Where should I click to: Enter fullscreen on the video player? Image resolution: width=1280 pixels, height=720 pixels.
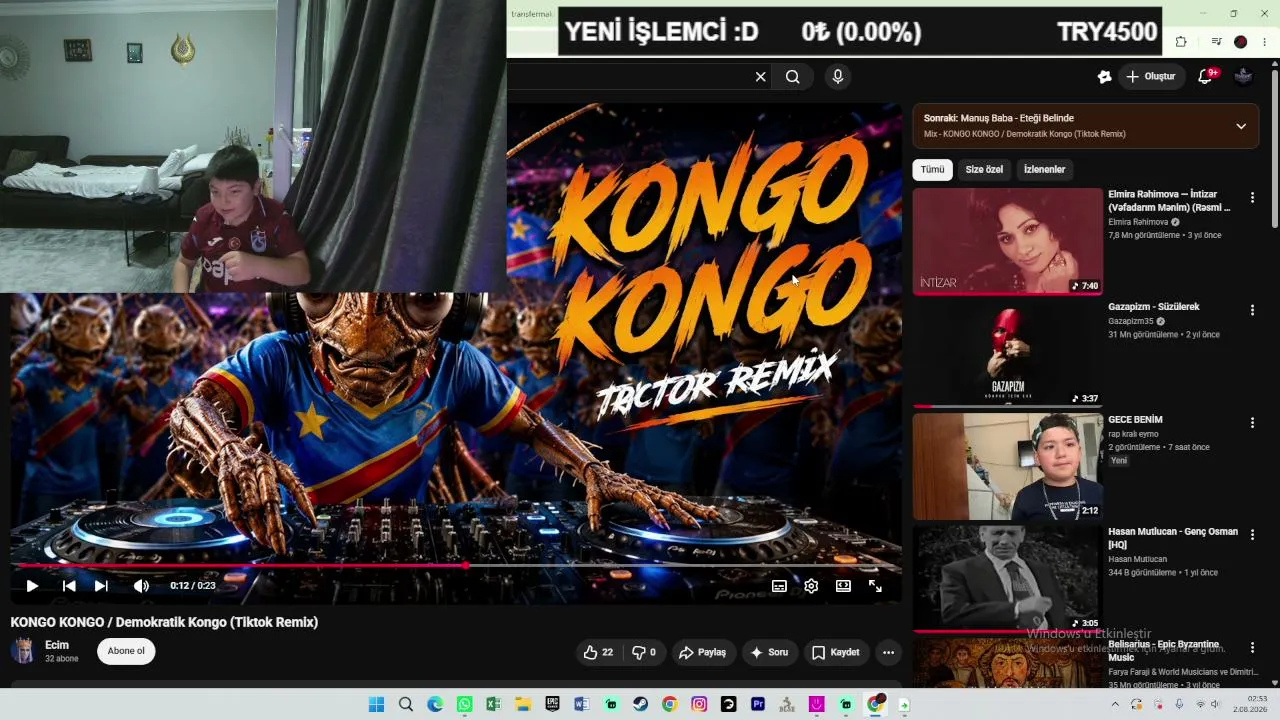(875, 586)
